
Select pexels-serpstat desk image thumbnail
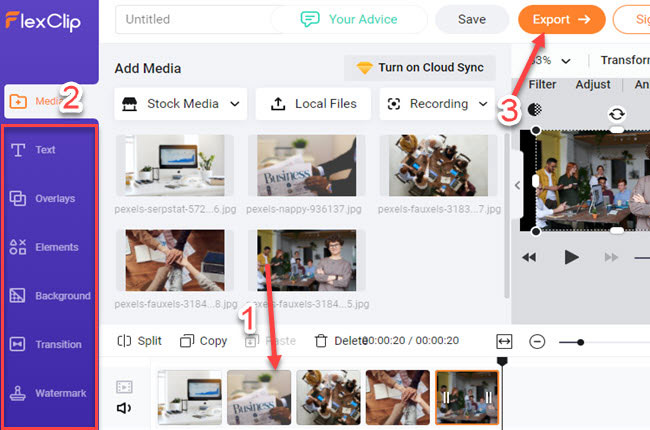pyautogui.click(x=175, y=165)
